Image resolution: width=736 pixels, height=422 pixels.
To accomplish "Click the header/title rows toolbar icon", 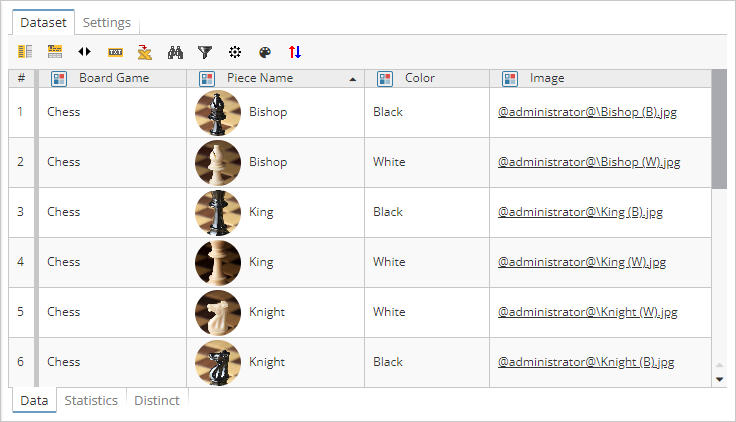I will pos(55,52).
